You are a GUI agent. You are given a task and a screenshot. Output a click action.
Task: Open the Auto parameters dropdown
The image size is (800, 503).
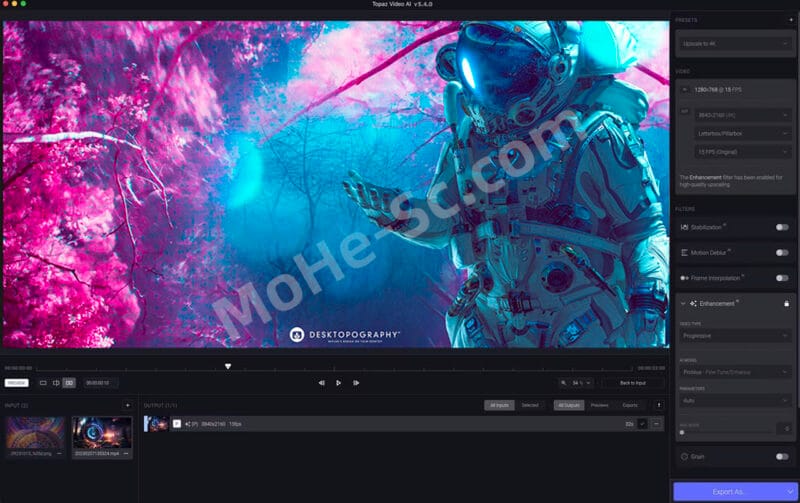(x=735, y=401)
